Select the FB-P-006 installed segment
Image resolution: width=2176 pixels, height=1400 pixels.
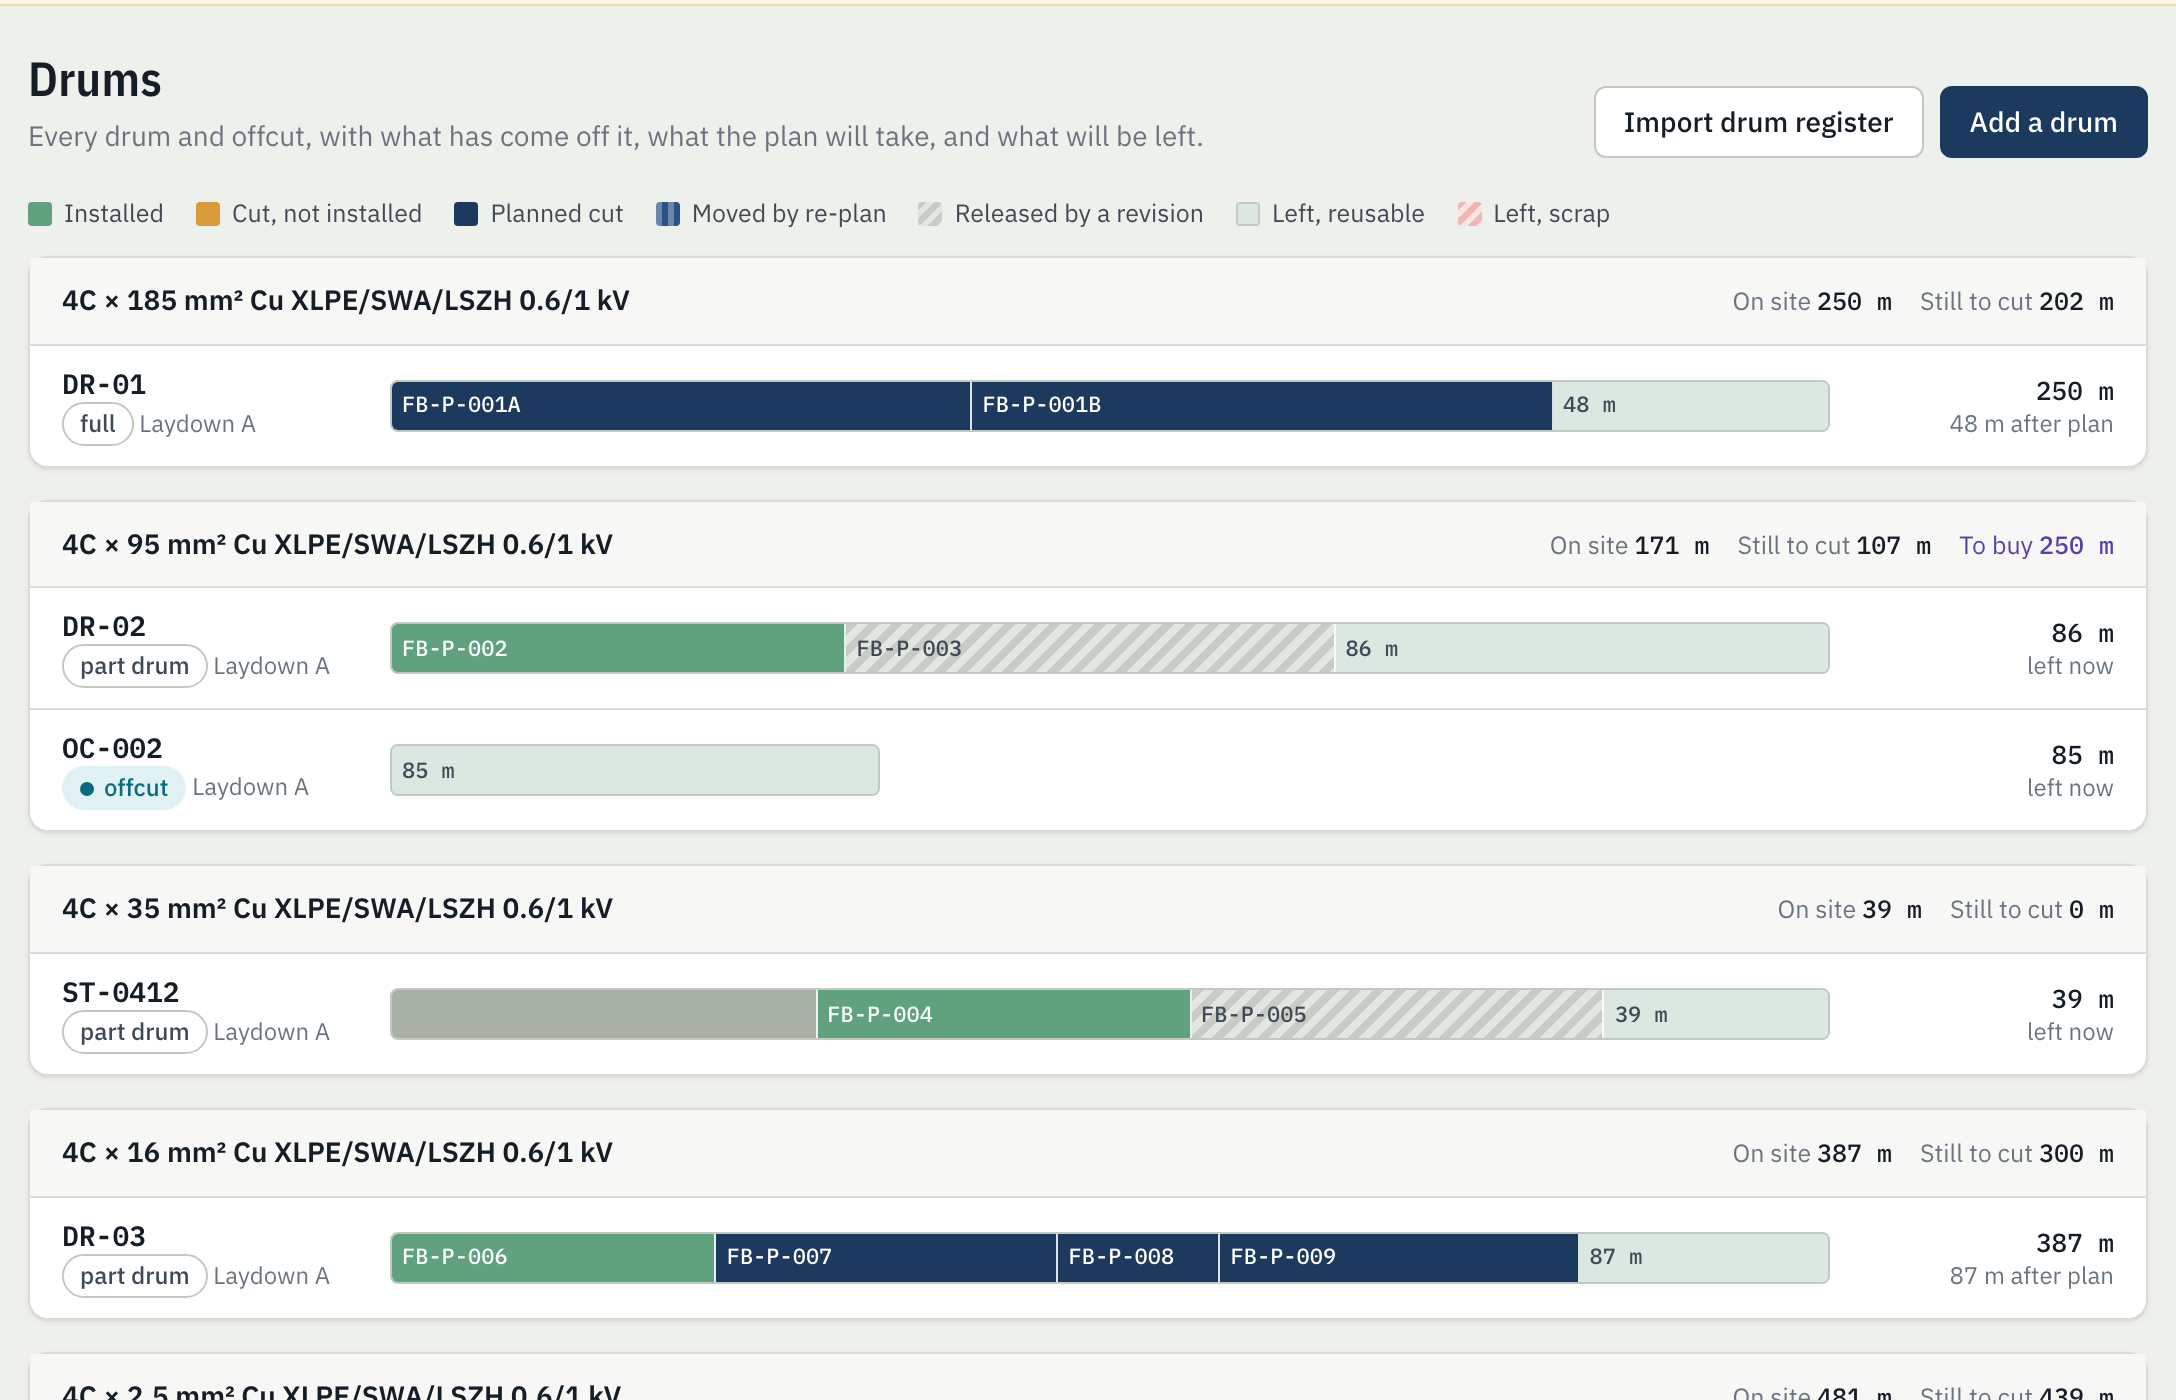click(553, 1258)
